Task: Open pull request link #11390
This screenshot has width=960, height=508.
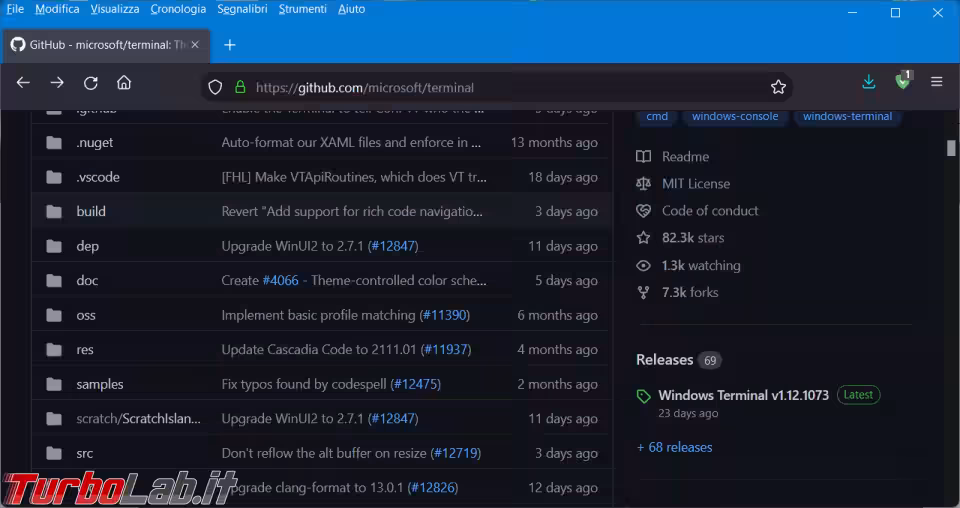Action: [x=446, y=315]
